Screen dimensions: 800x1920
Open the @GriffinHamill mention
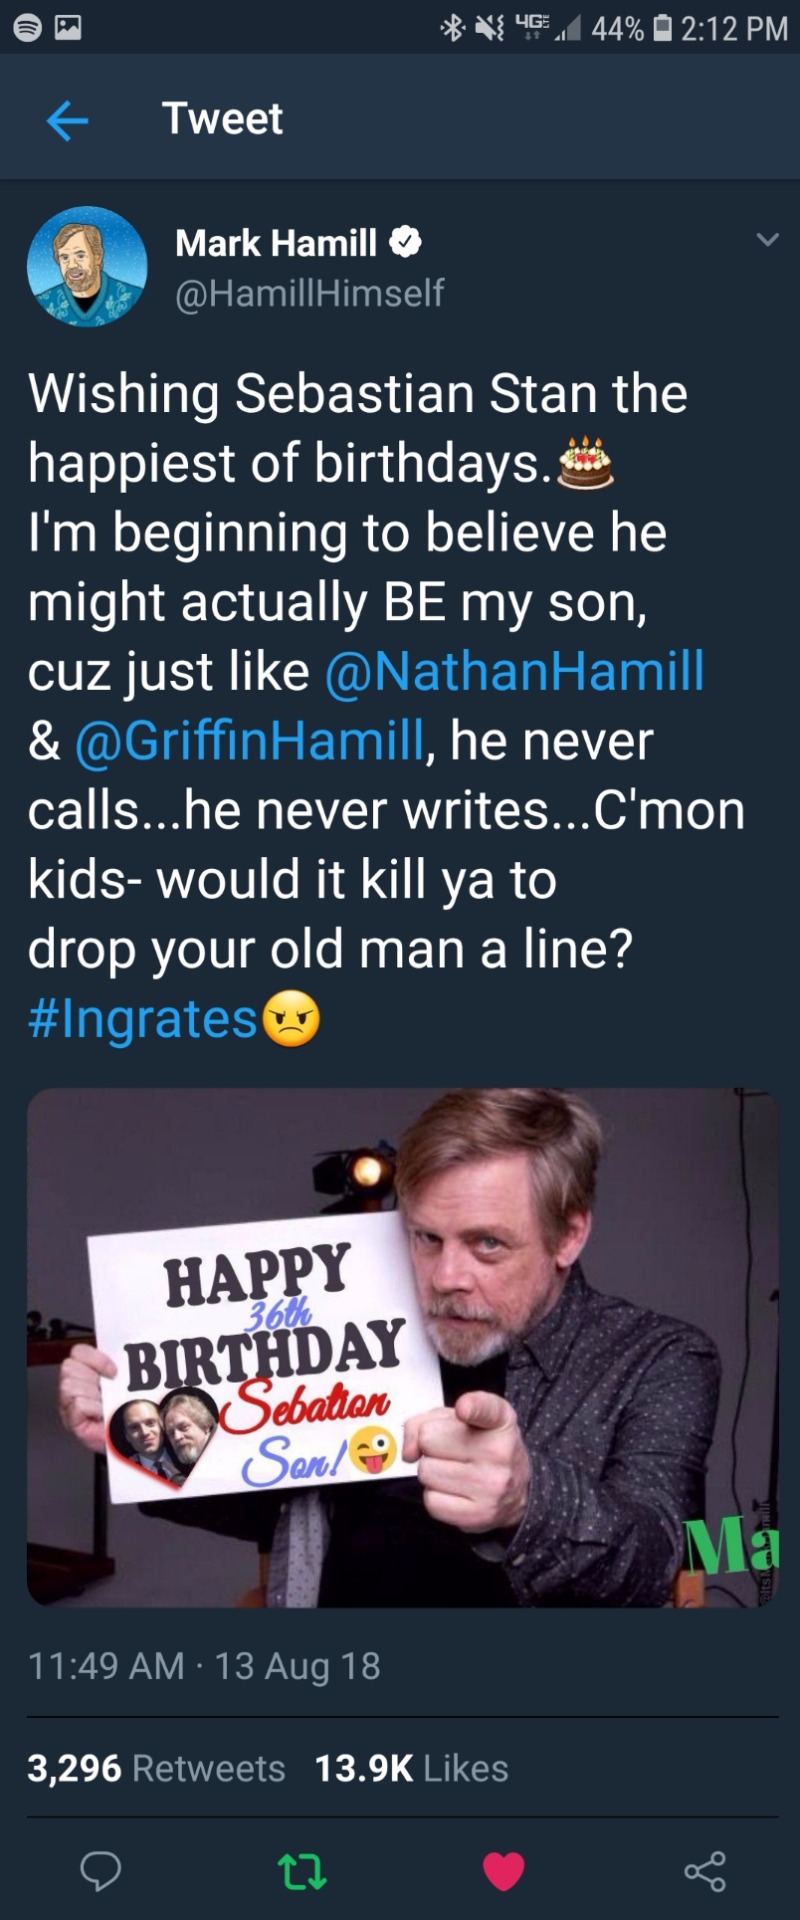tap(250, 741)
